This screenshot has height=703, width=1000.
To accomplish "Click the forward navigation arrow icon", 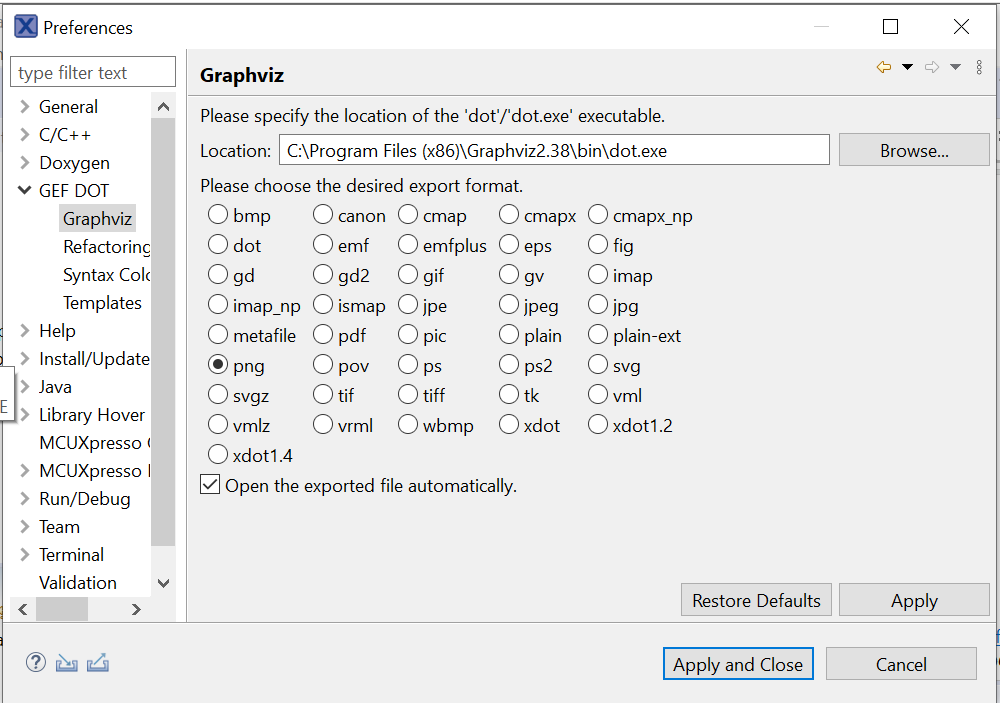I will [932, 67].
